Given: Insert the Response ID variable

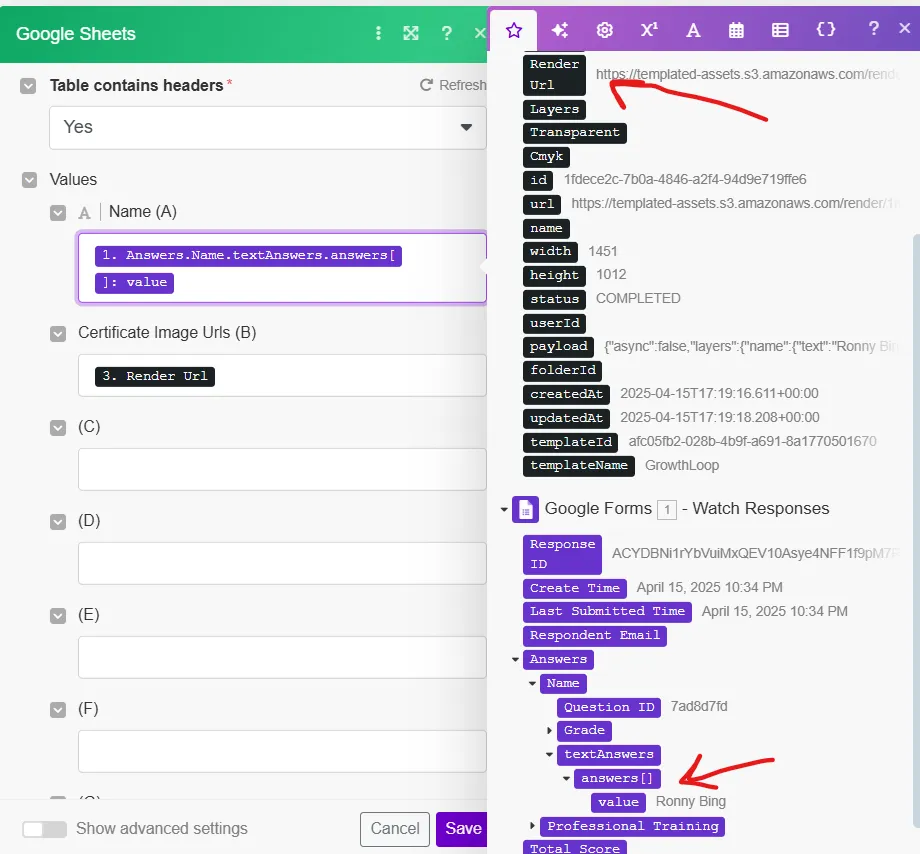Looking at the screenshot, I should click(562, 554).
